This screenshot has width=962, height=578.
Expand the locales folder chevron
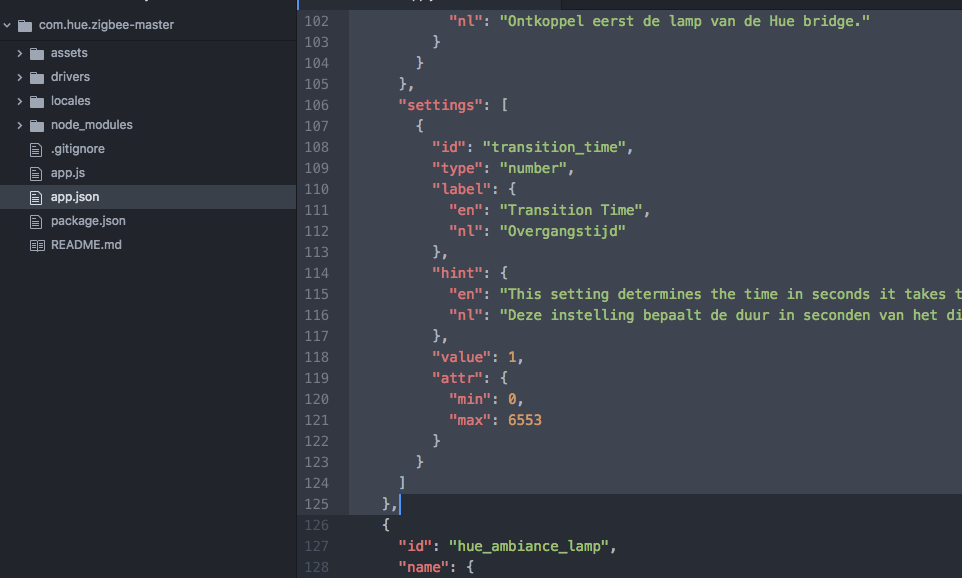(20, 101)
